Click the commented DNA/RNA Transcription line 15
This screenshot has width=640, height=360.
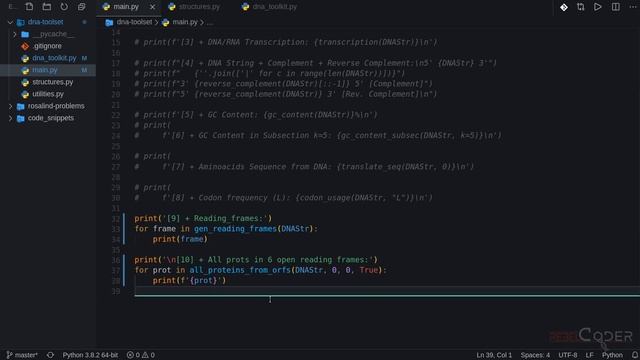pyautogui.click(x=286, y=42)
